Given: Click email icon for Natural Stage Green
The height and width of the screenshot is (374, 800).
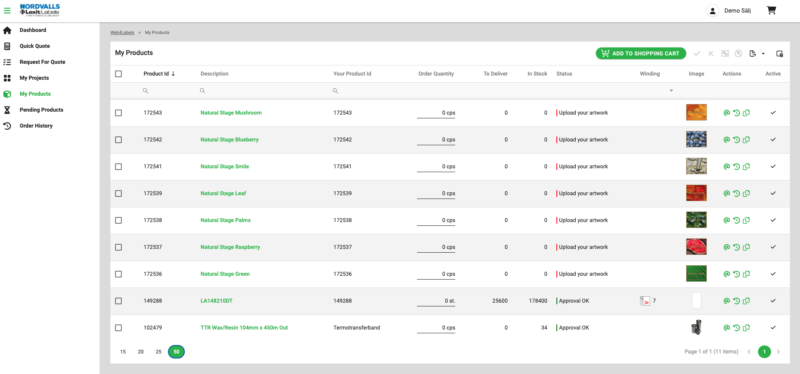Looking at the screenshot, I should coord(727,274).
